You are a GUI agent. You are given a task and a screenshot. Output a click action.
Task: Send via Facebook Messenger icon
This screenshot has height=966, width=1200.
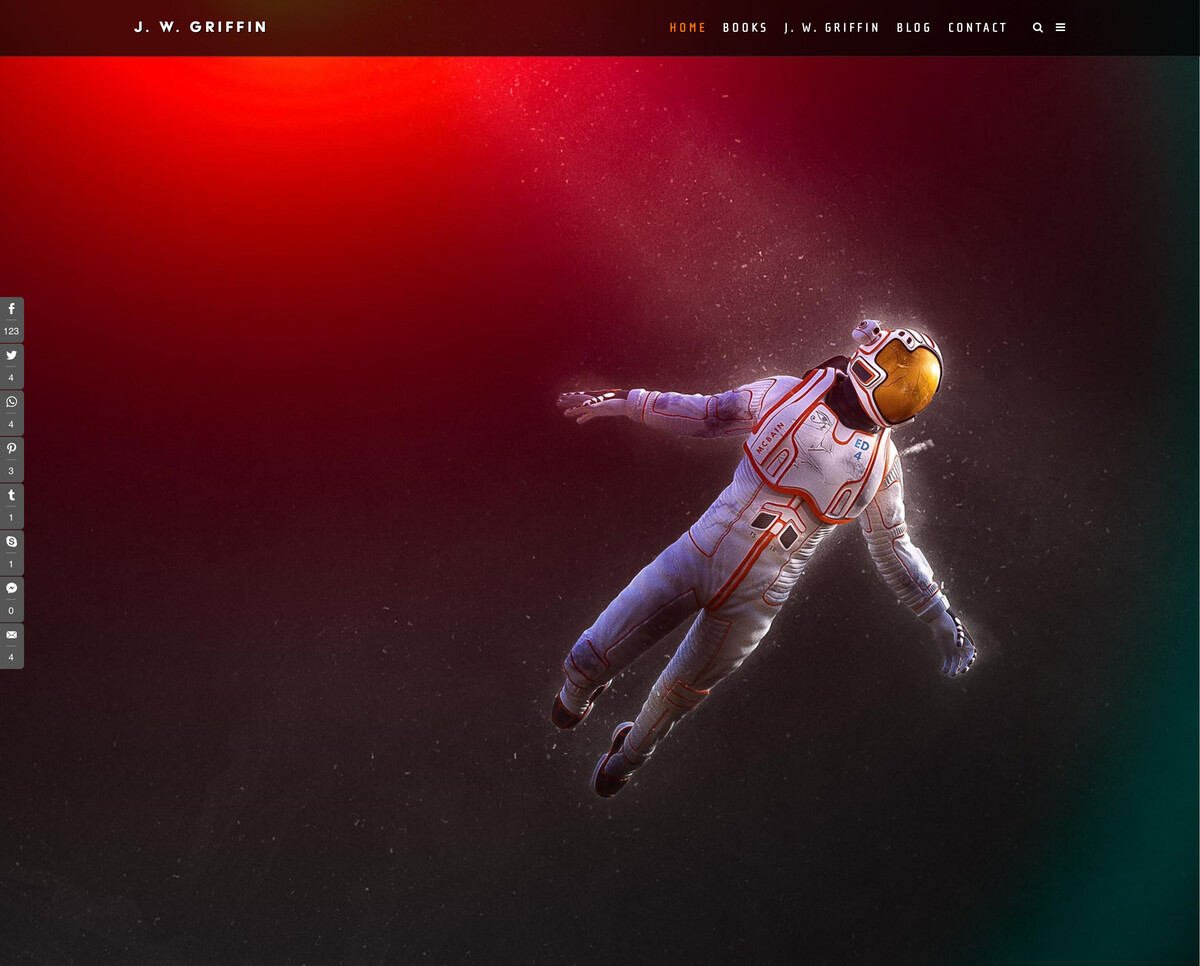[11, 588]
